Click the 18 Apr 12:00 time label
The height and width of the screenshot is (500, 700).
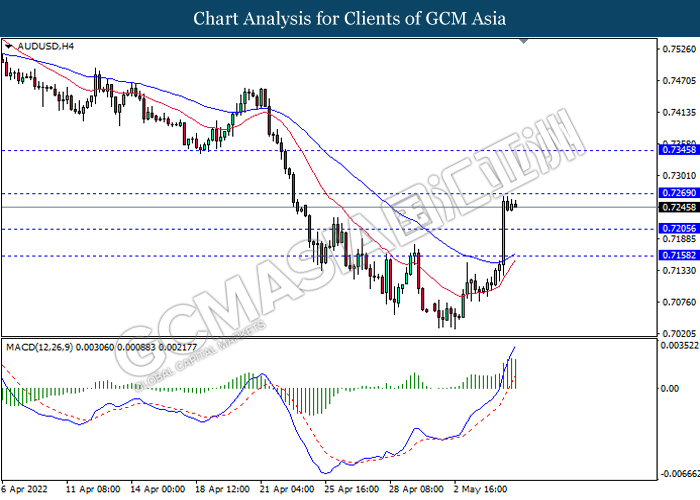[223, 489]
